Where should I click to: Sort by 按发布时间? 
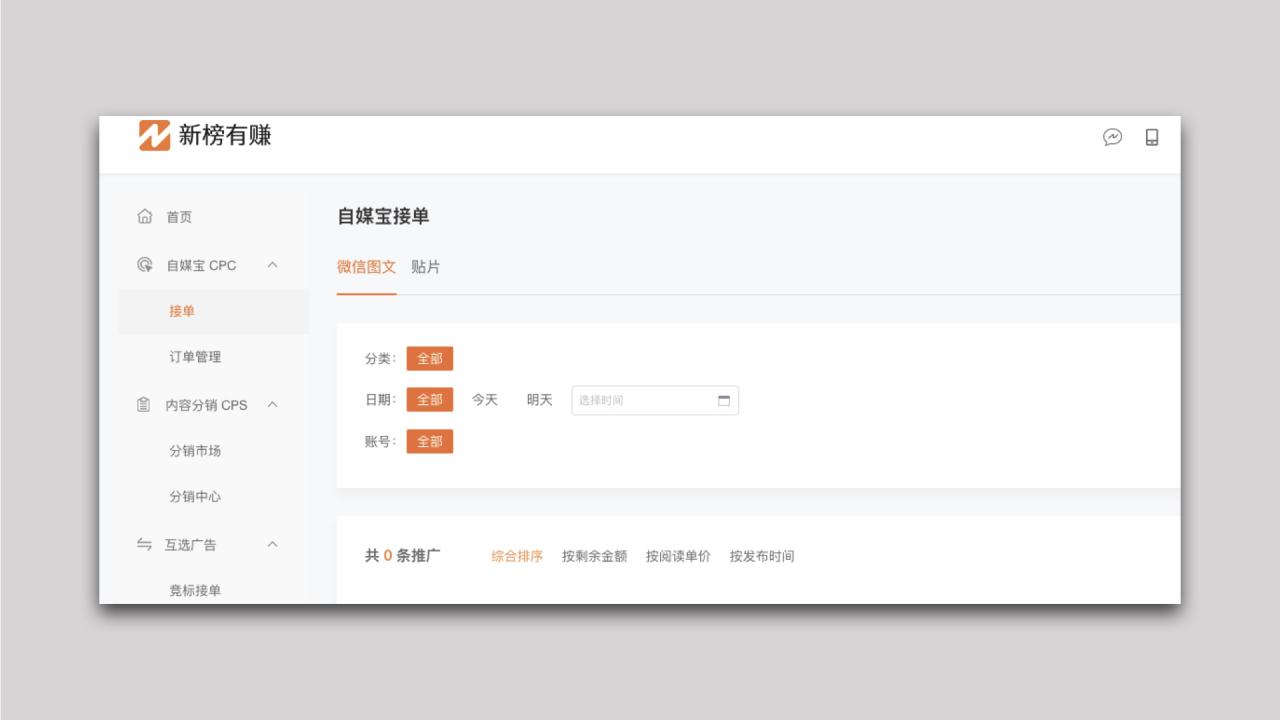tap(762, 557)
